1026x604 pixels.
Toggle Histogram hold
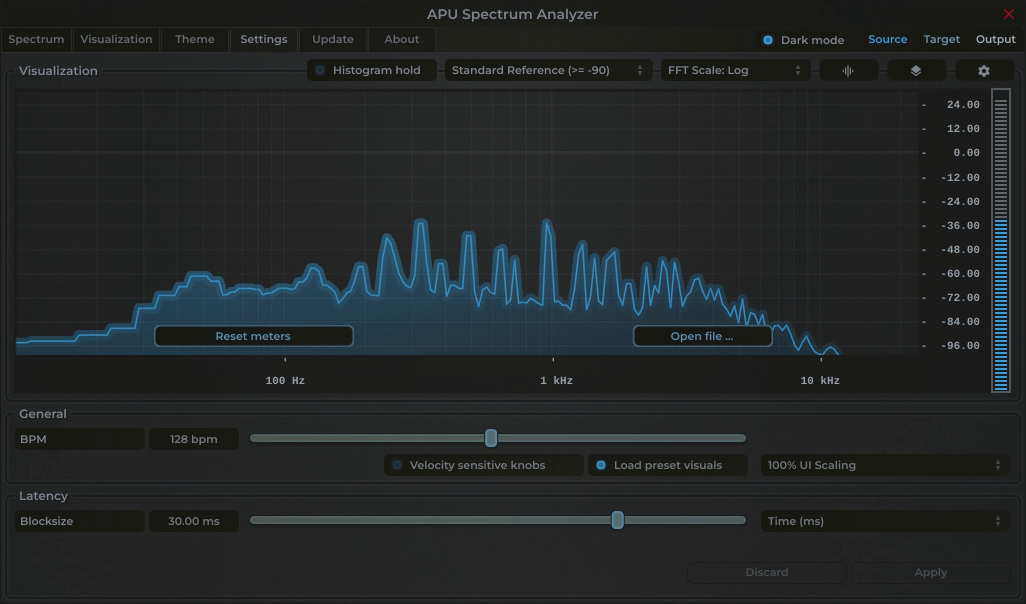coord(372,70)
